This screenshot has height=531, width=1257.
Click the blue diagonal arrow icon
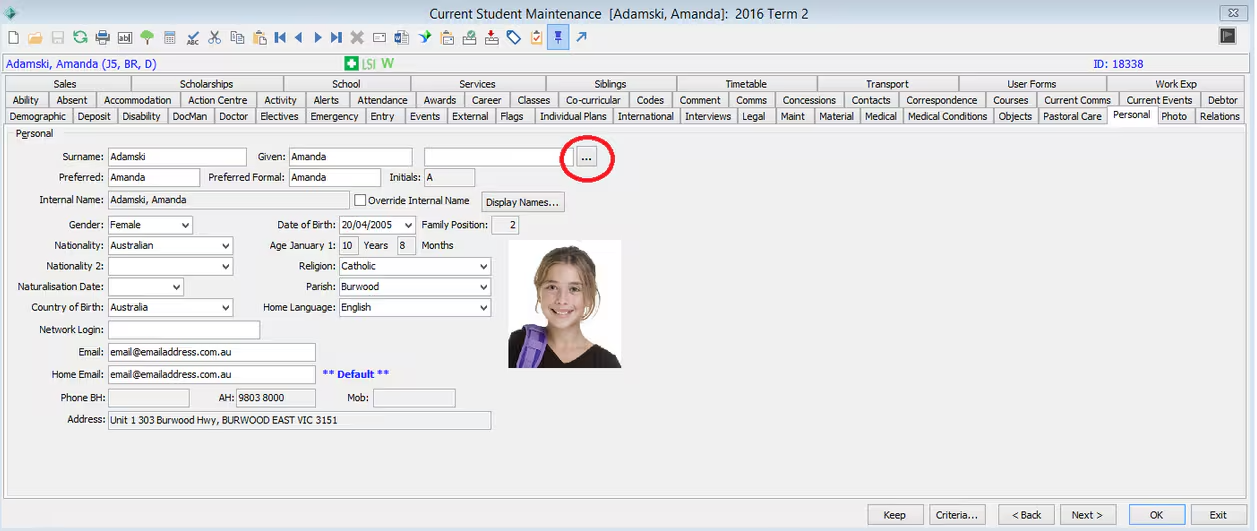tap(581, 38)
